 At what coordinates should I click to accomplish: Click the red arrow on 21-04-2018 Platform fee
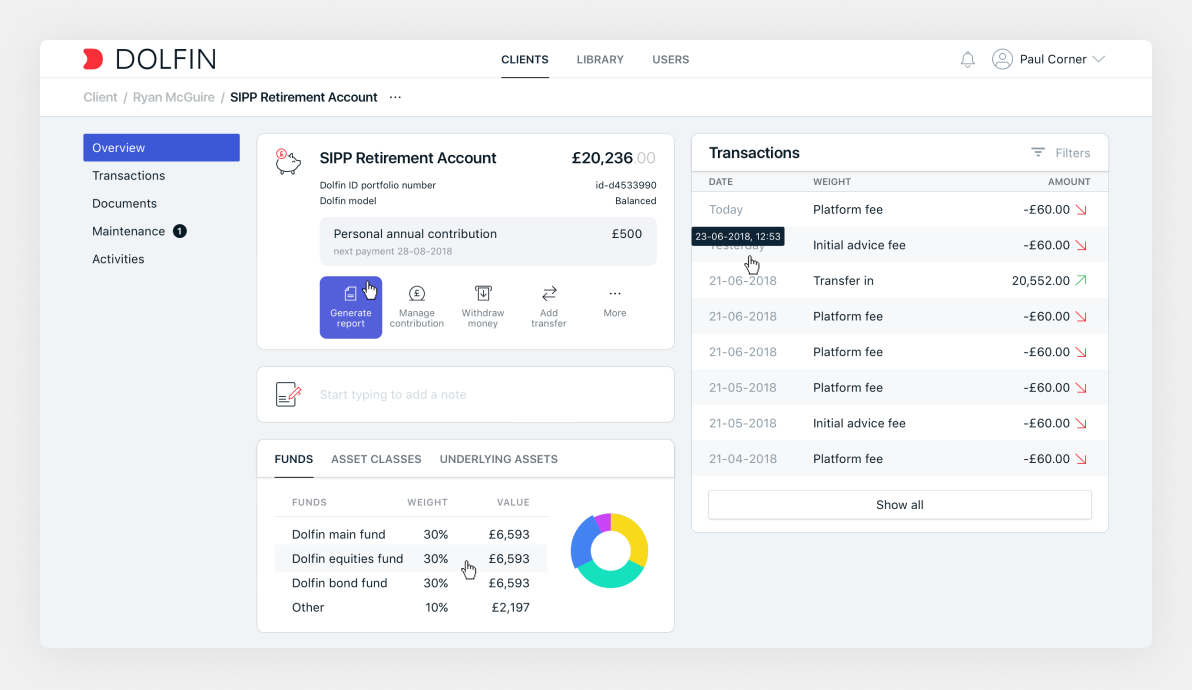tap(1081, 459)
